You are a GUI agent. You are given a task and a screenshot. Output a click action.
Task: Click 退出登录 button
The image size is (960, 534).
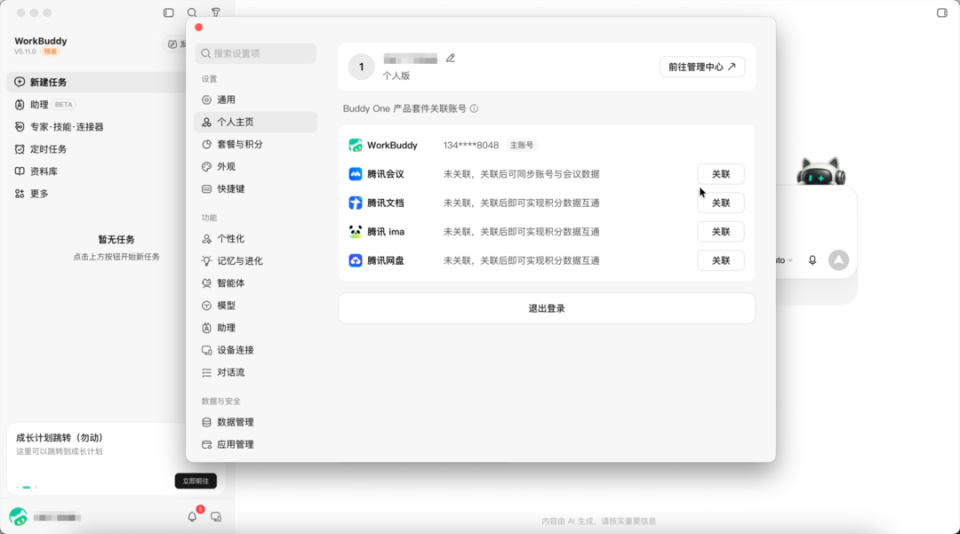pos(547,308)
